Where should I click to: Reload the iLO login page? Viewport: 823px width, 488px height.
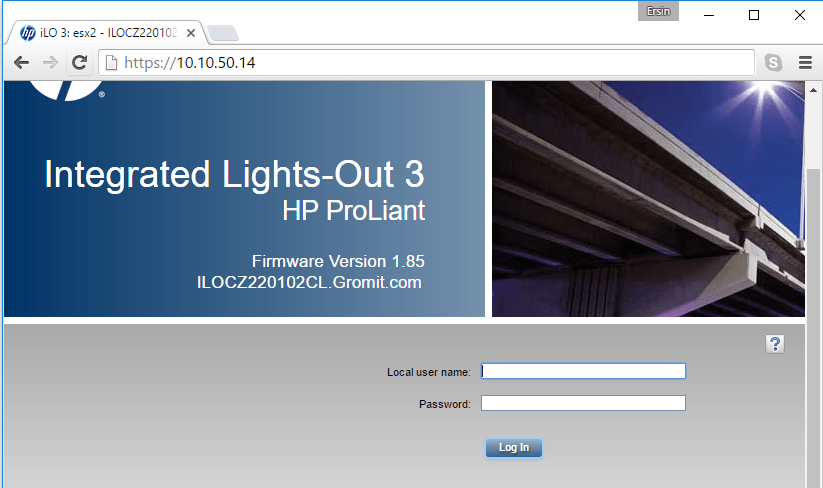[80, 62]
